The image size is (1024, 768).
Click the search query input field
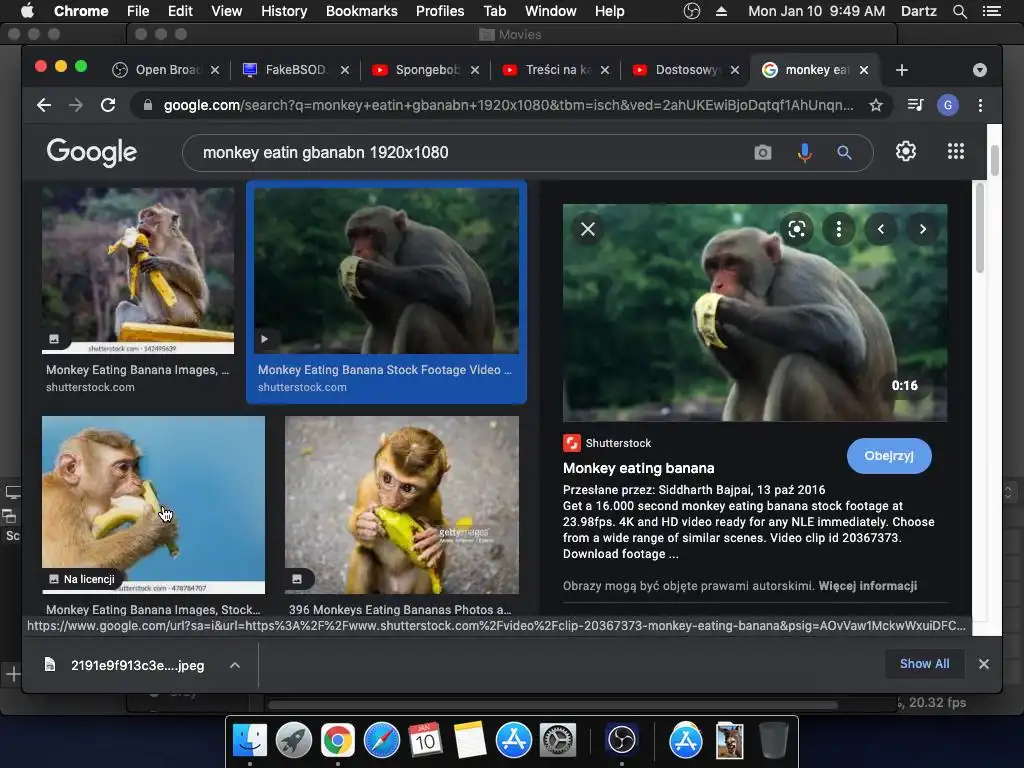click(470, 153)
